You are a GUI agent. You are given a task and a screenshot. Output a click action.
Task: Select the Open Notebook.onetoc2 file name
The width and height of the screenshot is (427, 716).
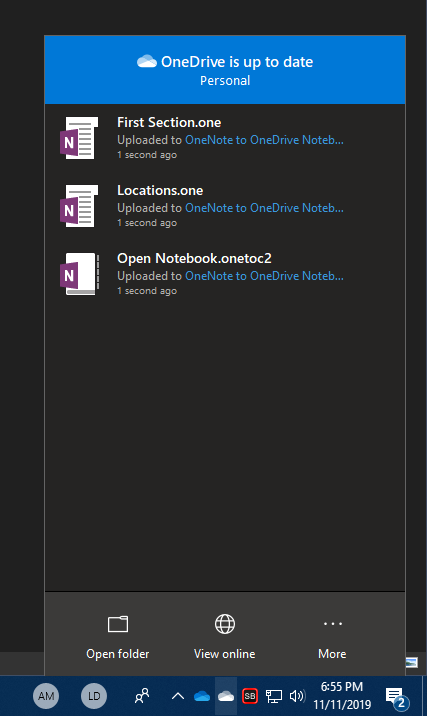[x=194, y=258]
